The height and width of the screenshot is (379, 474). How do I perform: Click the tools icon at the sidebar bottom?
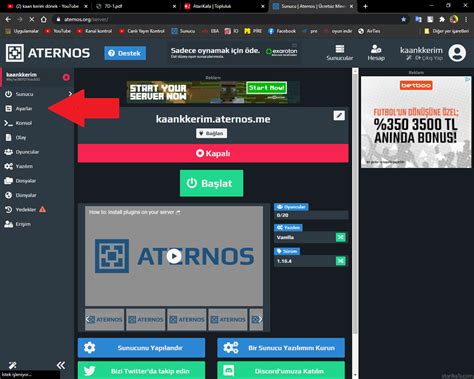(13, 365)
